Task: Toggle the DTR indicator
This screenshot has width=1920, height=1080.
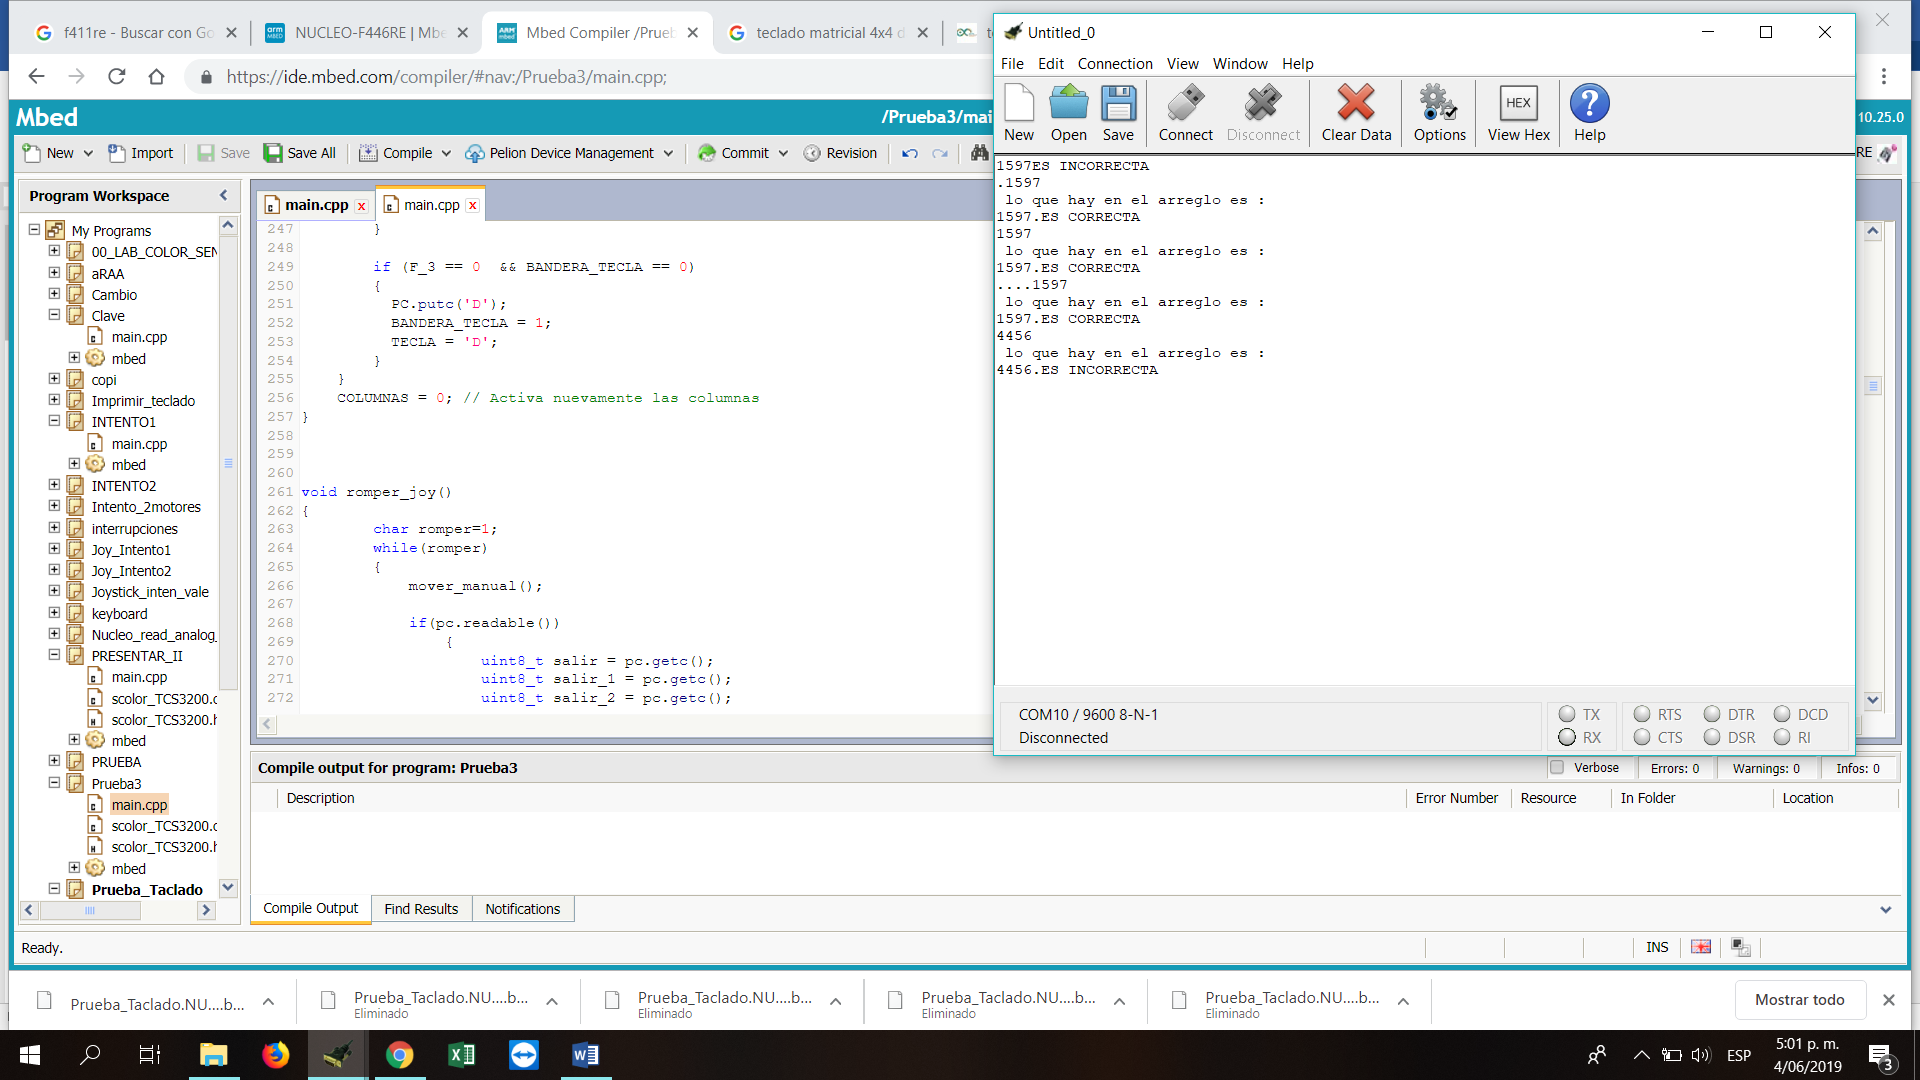Action: coord(1712,714)
